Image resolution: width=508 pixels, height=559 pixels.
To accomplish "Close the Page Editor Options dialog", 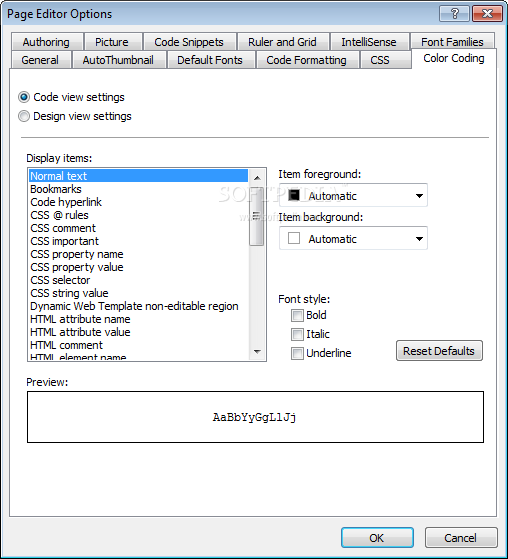I will click(487, 14).
